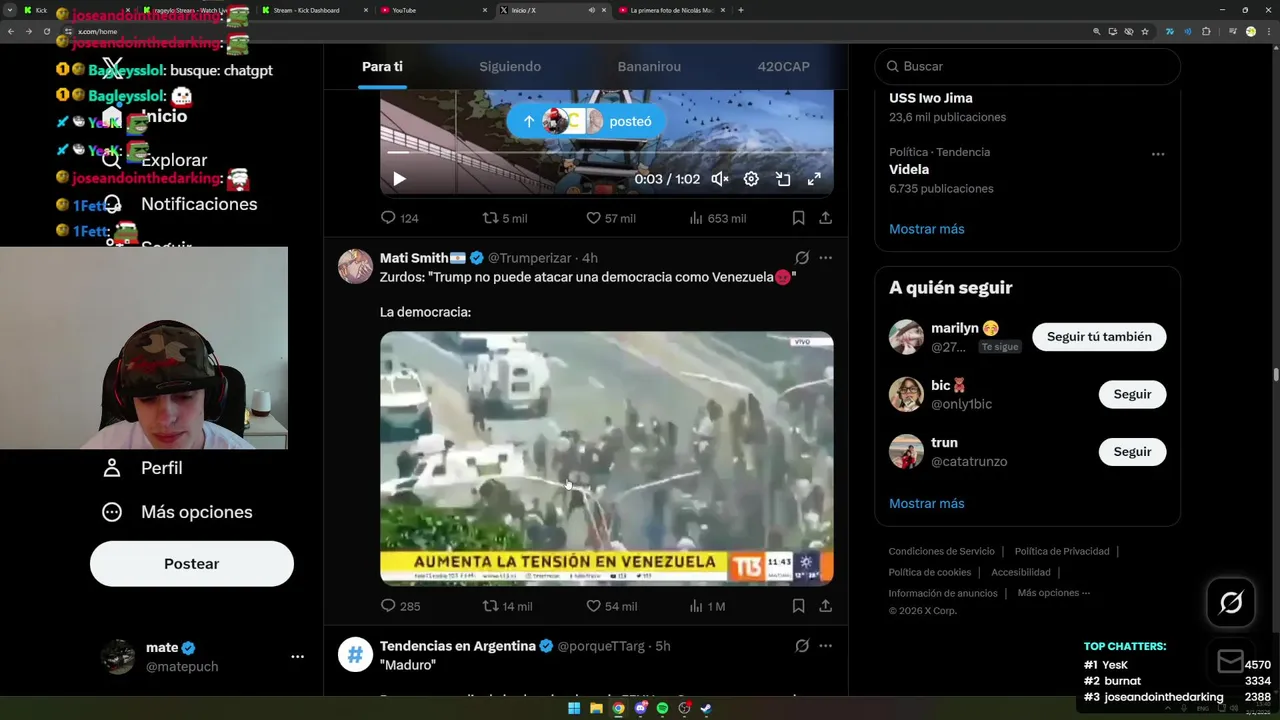Like the post with 57 mil likes
Screen dimensions: 1280x720
click(x=610, y=218)
